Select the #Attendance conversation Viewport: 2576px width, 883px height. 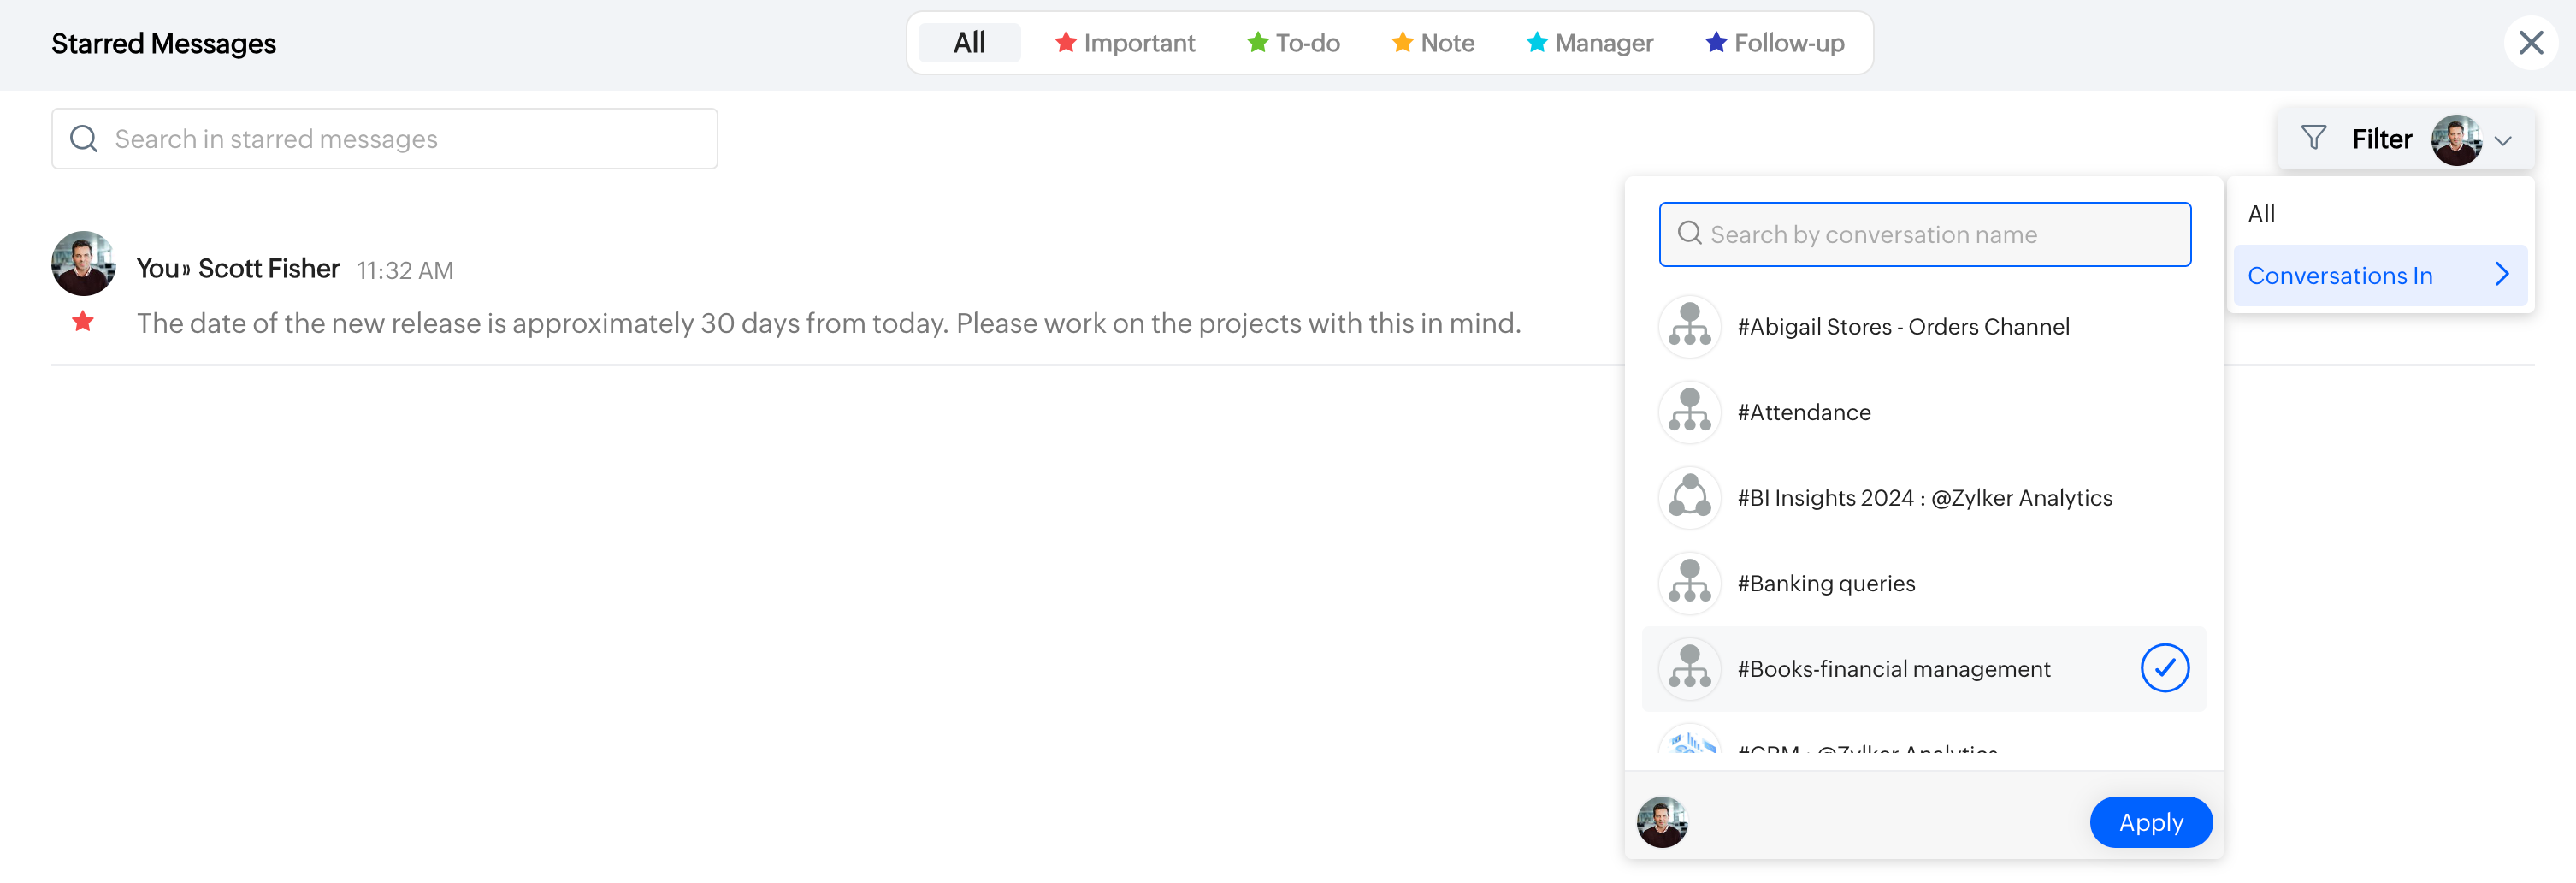pyautogui.click(x=1803, y=412)
